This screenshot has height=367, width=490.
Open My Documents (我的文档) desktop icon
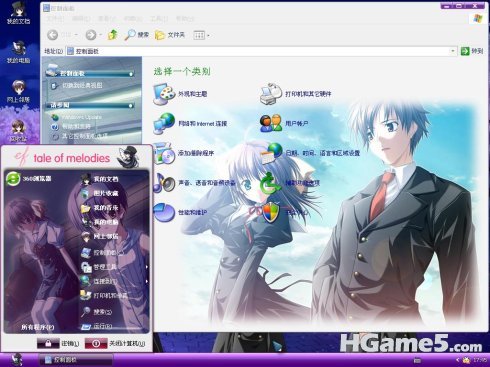(18, 13)
